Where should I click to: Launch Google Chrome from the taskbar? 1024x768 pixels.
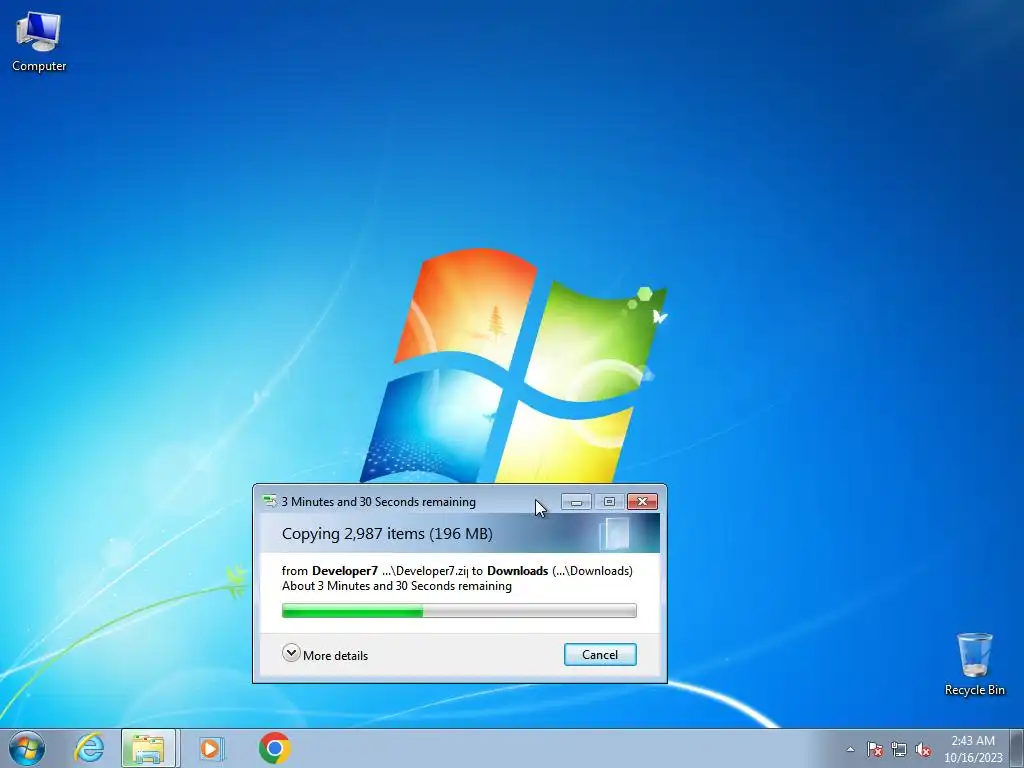pos(274,748)
